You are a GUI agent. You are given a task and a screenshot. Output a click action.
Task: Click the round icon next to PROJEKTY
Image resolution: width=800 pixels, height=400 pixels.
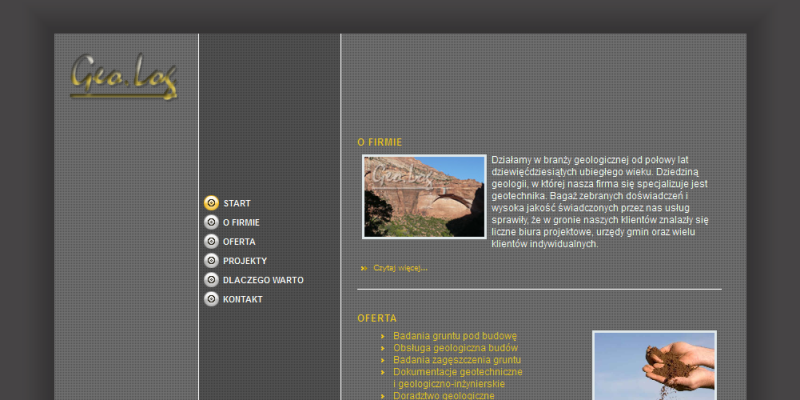(211, 260)
